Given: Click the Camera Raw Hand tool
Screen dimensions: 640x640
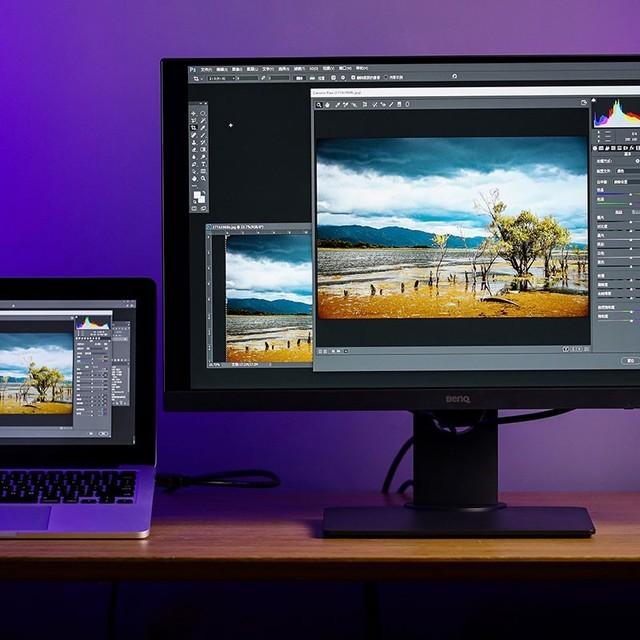Looking at the screenshot, I should click(x=327, y=105).
